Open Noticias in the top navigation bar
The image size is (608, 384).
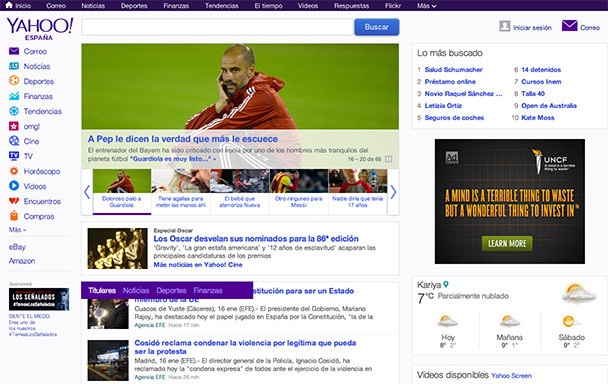point(93,6)
